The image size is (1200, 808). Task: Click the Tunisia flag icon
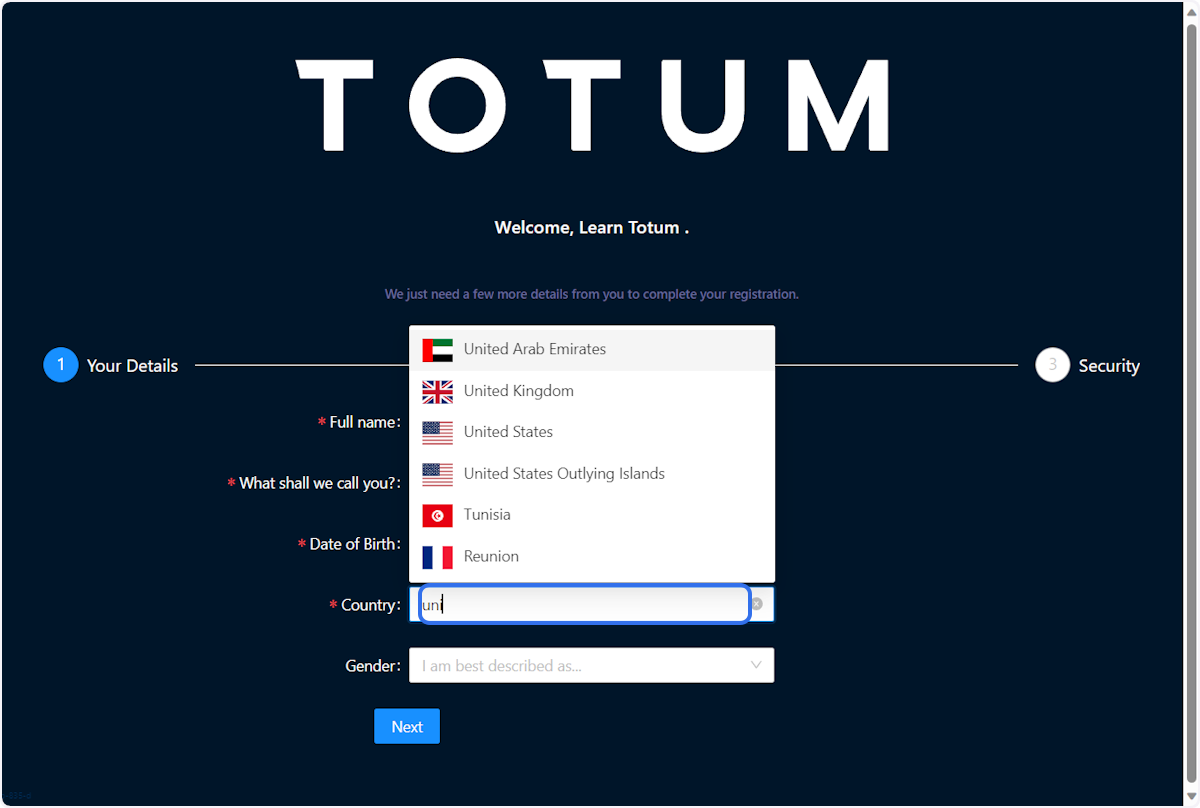pos(437,515)
